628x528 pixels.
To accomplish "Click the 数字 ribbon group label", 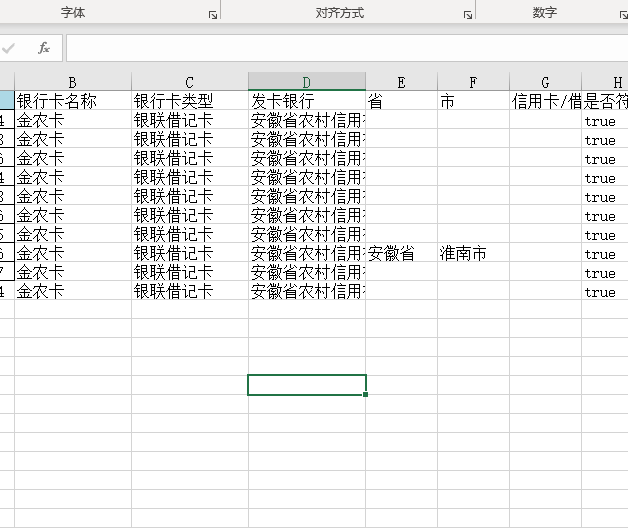I will (545, 12).
